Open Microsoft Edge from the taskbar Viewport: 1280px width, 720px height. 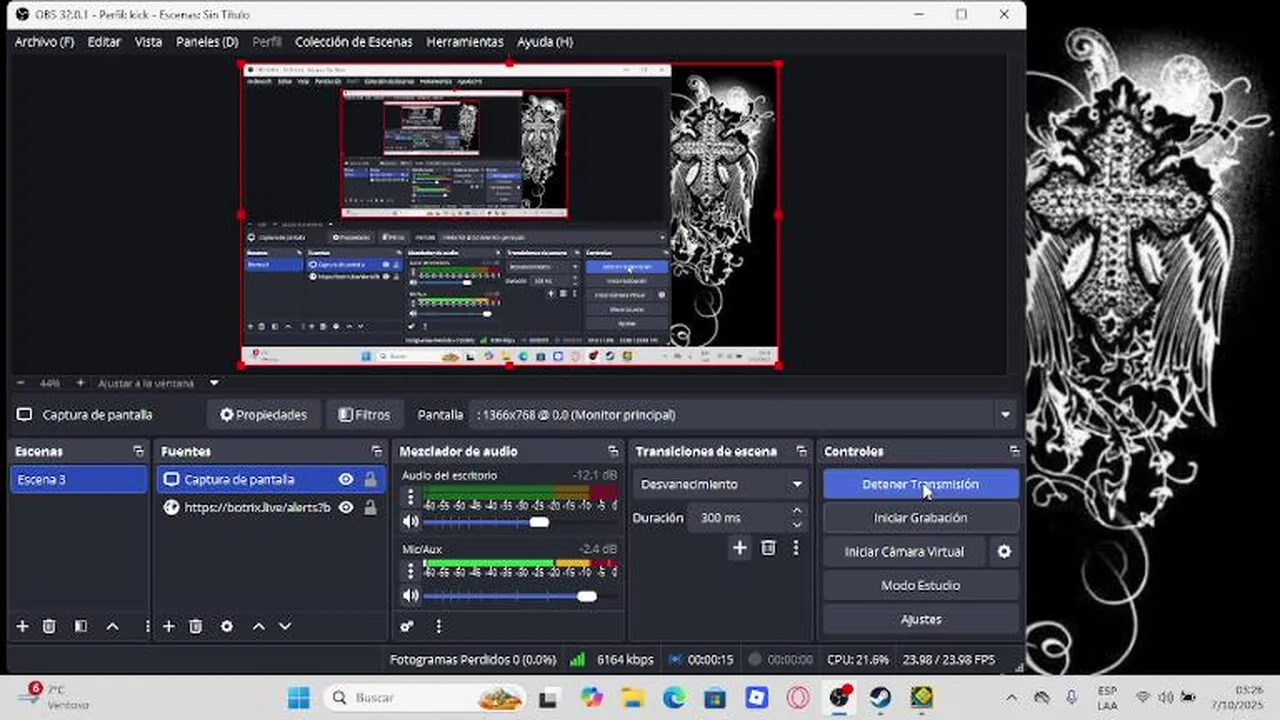pyautogui.click(x=675, y=698)
